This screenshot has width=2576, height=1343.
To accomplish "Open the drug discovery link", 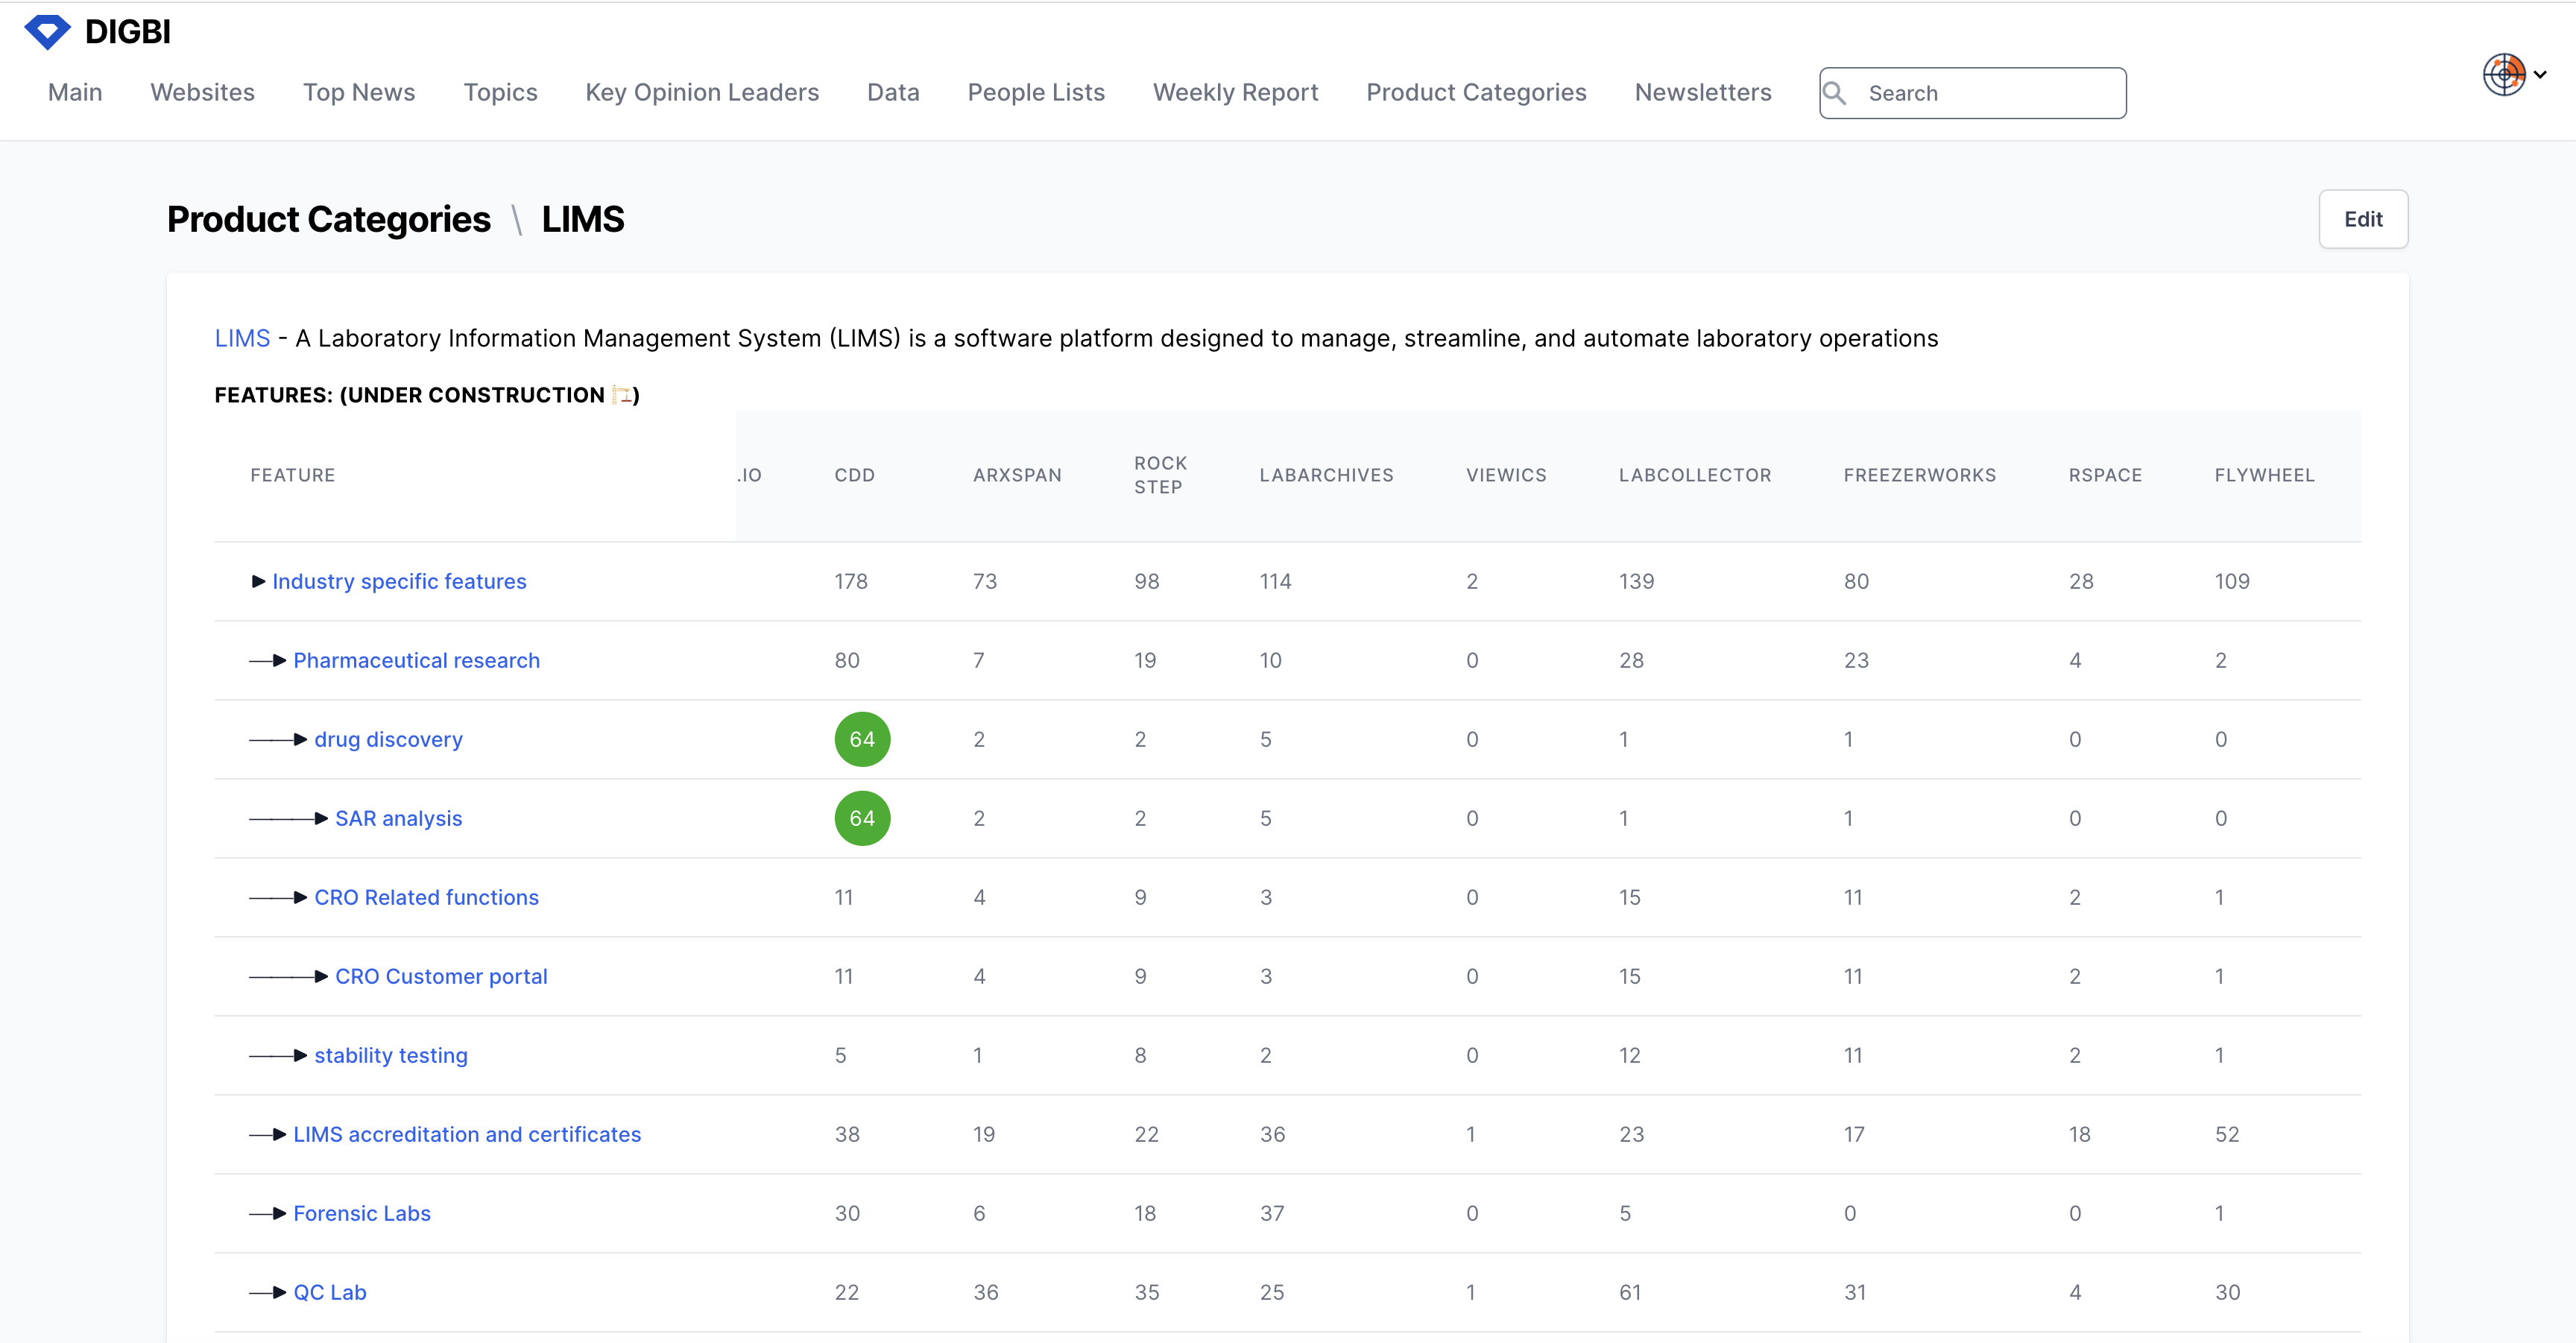I will coord(388,739).
